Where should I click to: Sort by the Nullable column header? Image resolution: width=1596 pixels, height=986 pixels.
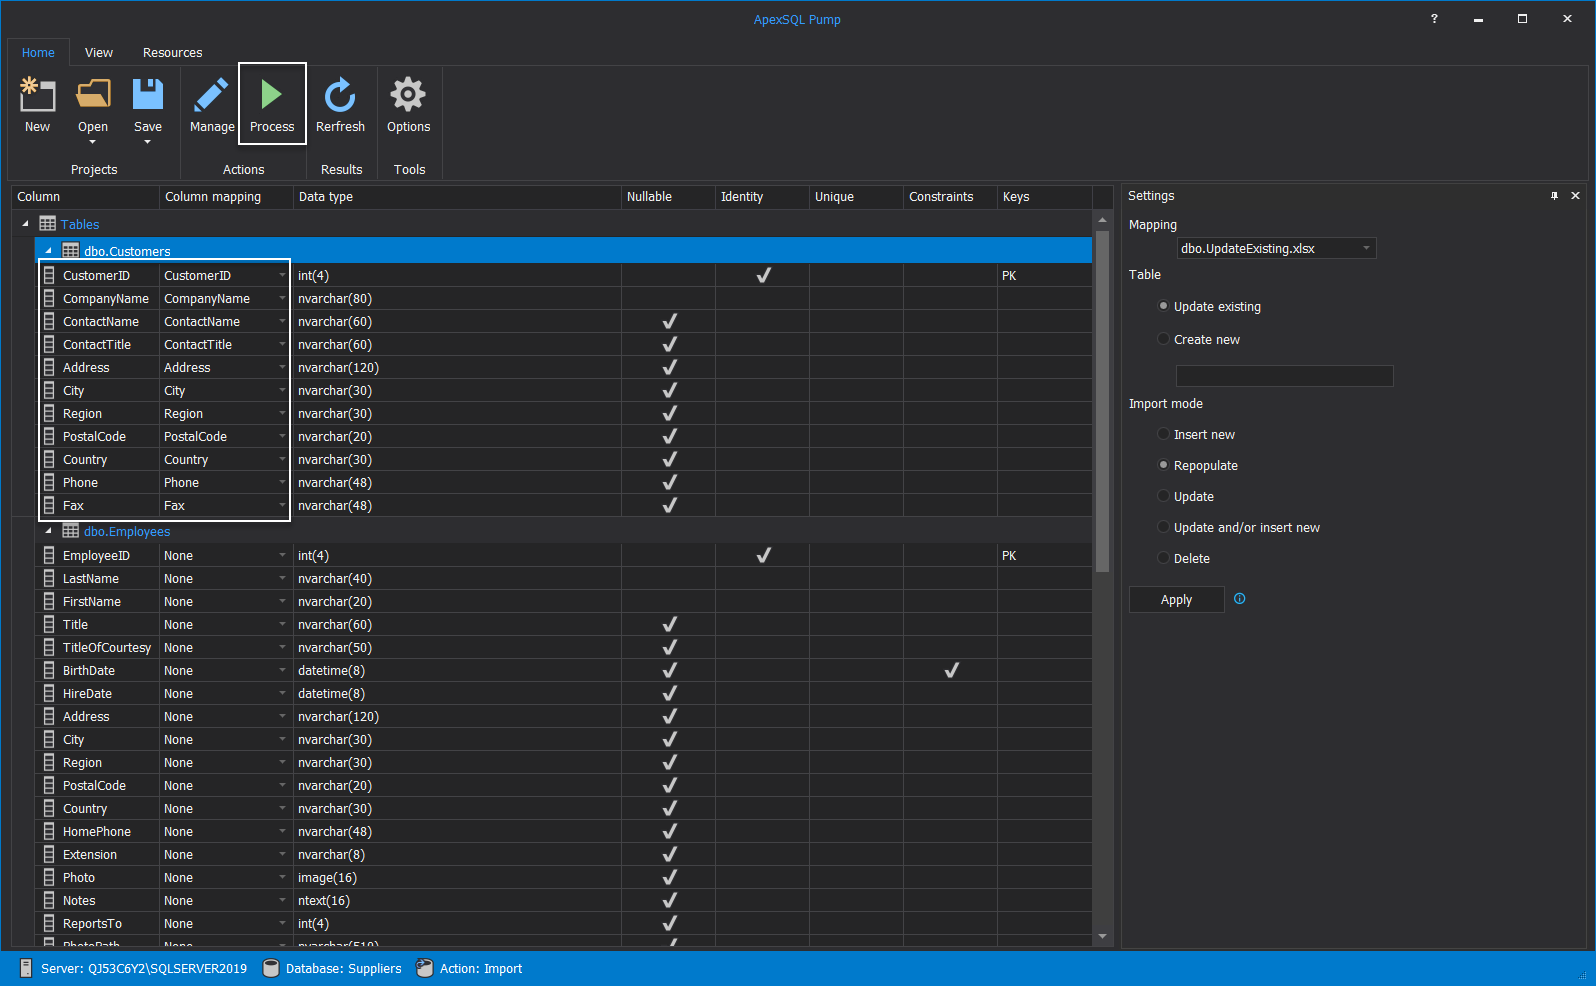668,197
